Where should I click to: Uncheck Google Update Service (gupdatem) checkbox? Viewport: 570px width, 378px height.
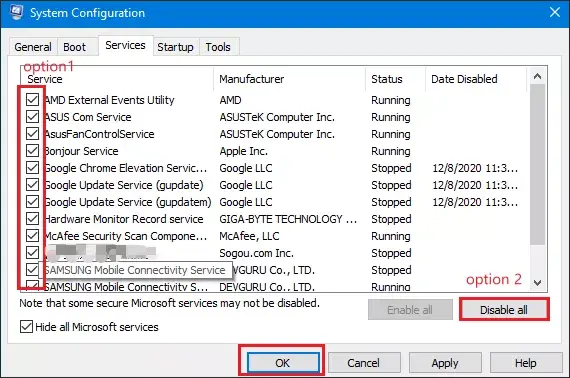click(x=32, y=202)
